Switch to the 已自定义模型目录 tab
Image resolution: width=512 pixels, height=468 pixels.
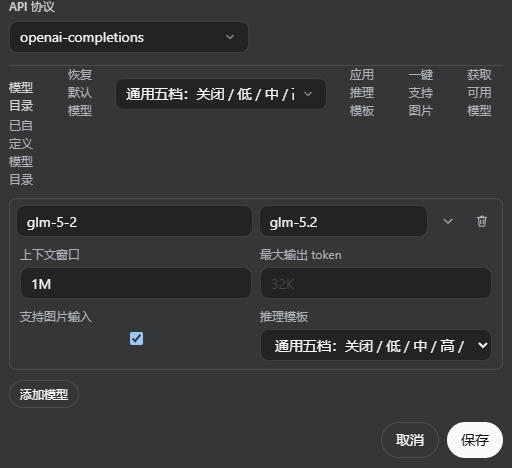click(21, 153)
